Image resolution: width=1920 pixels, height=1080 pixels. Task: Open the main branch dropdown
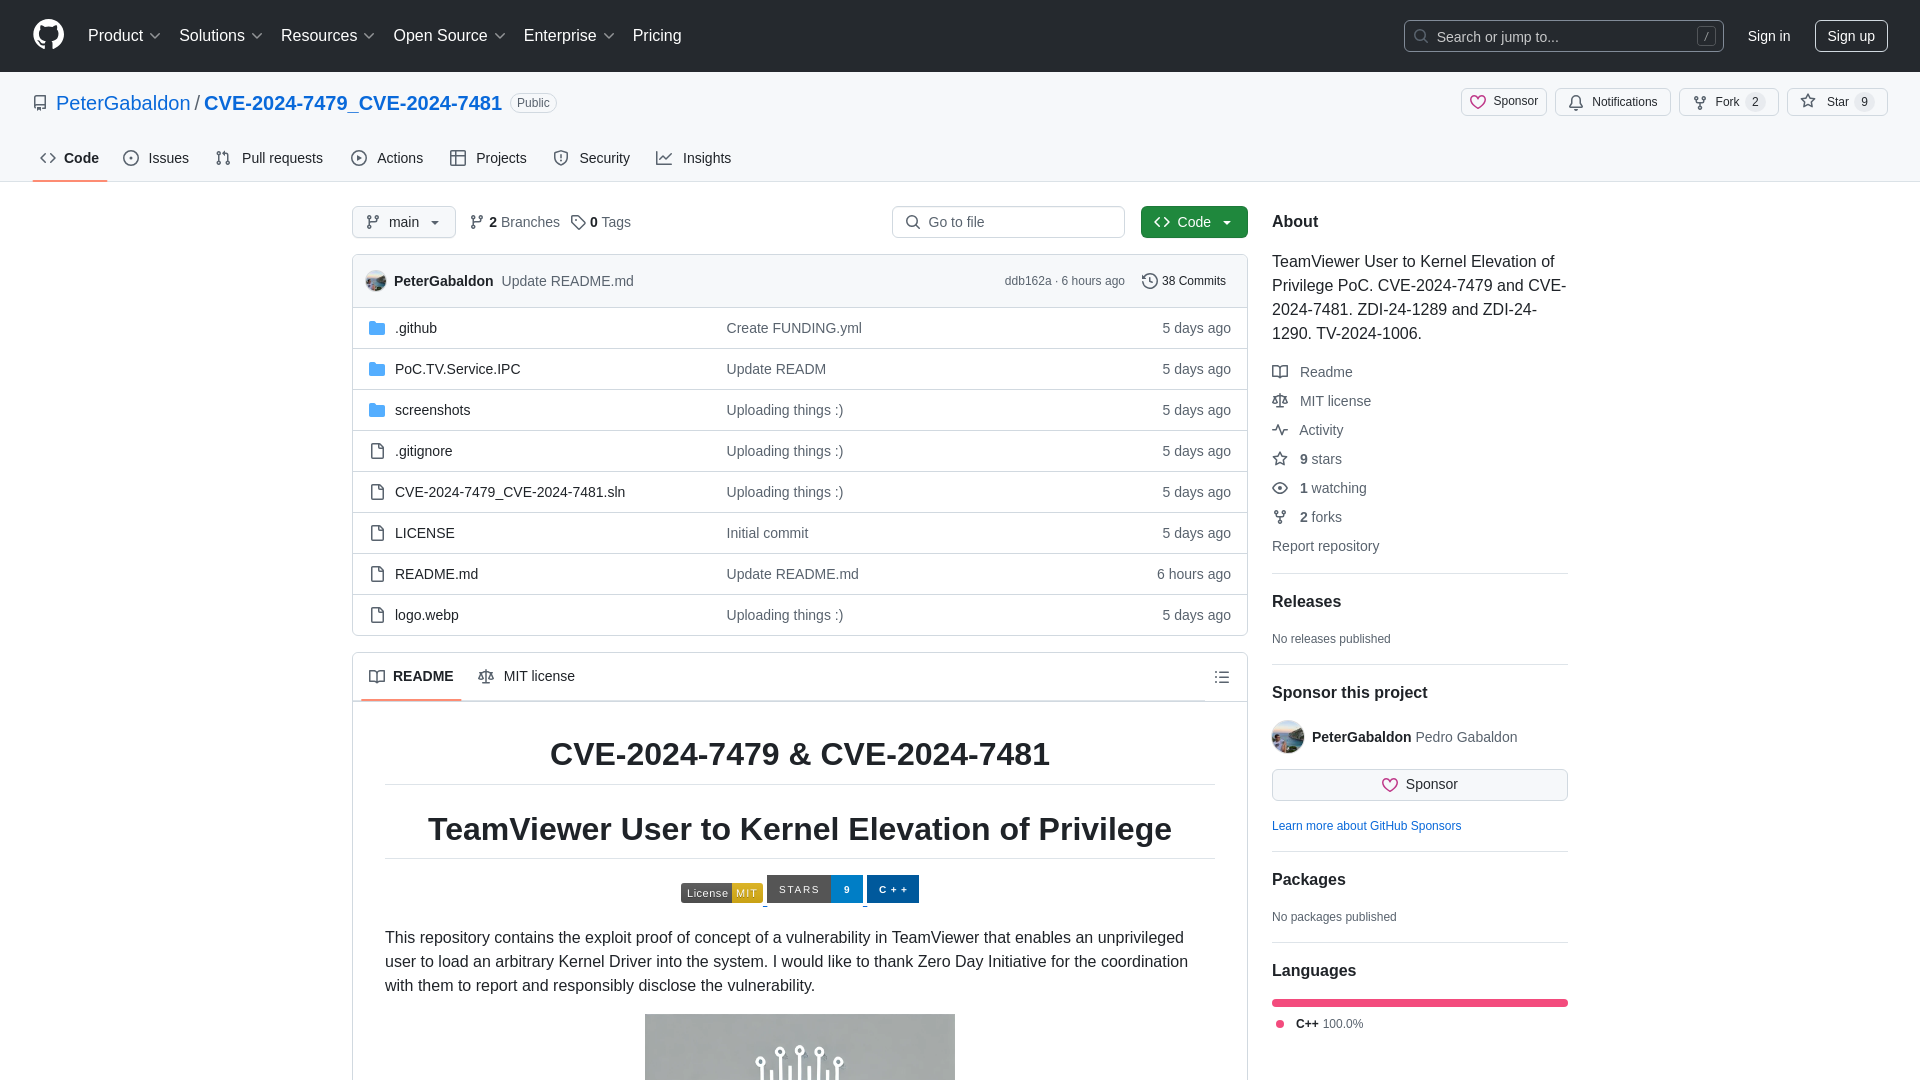[x=403, y=222]
